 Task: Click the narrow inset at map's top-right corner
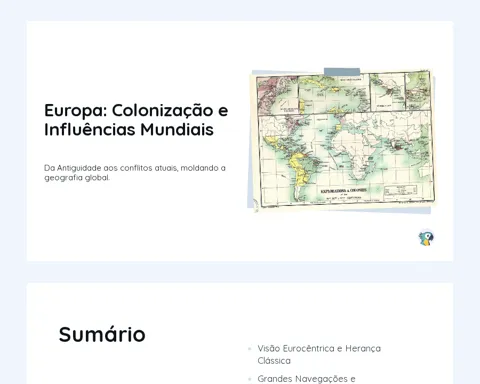pos(418,90)
